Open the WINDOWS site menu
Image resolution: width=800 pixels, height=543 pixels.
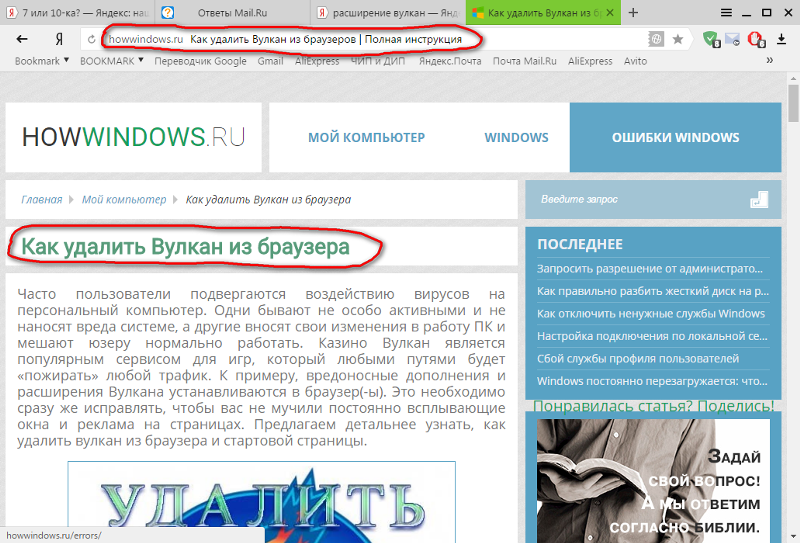coord(516,137)
